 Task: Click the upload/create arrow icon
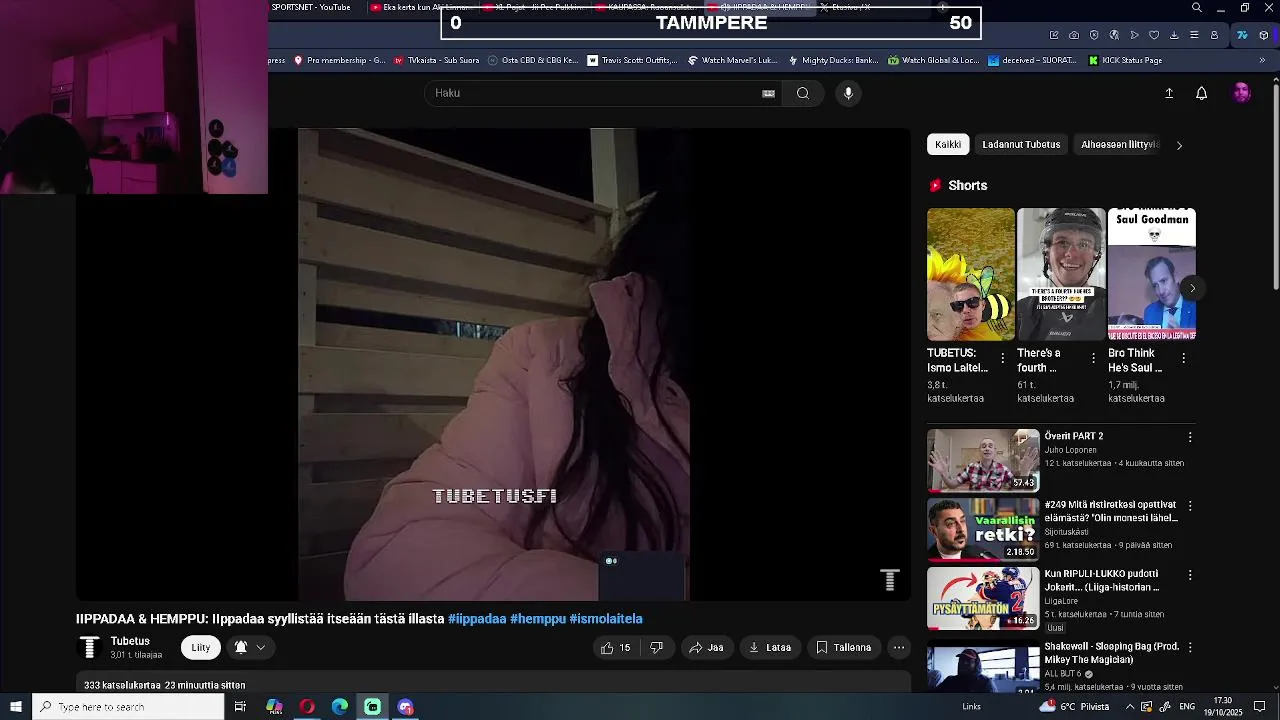pos(1169,93)
